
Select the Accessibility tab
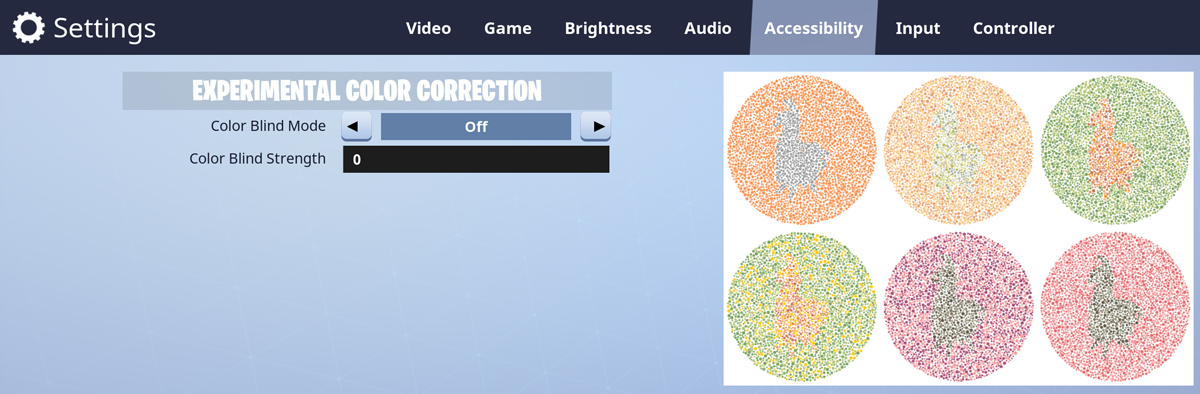click(813, 28)
